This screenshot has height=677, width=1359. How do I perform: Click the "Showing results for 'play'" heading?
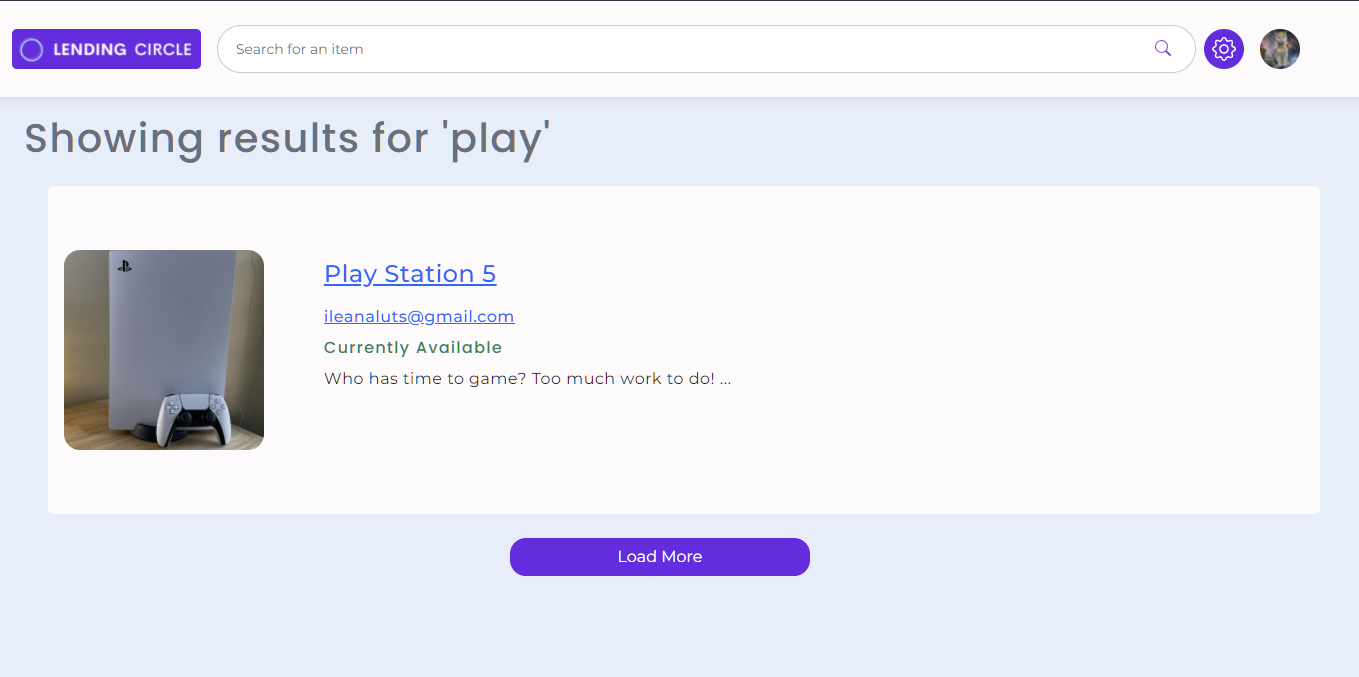[287, 138]
